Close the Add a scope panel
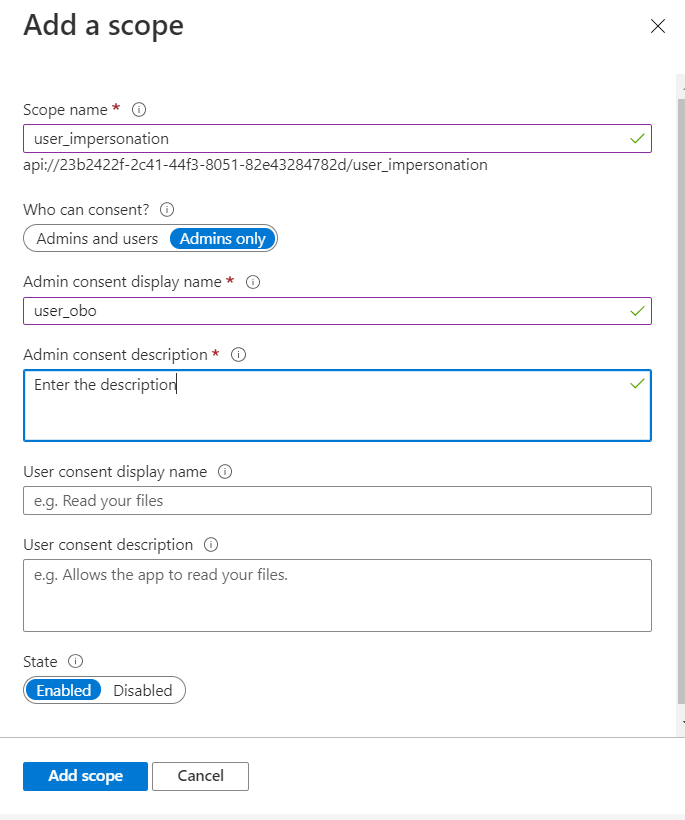The height and width of the screenshot is (820, 685). coord(657,27)
